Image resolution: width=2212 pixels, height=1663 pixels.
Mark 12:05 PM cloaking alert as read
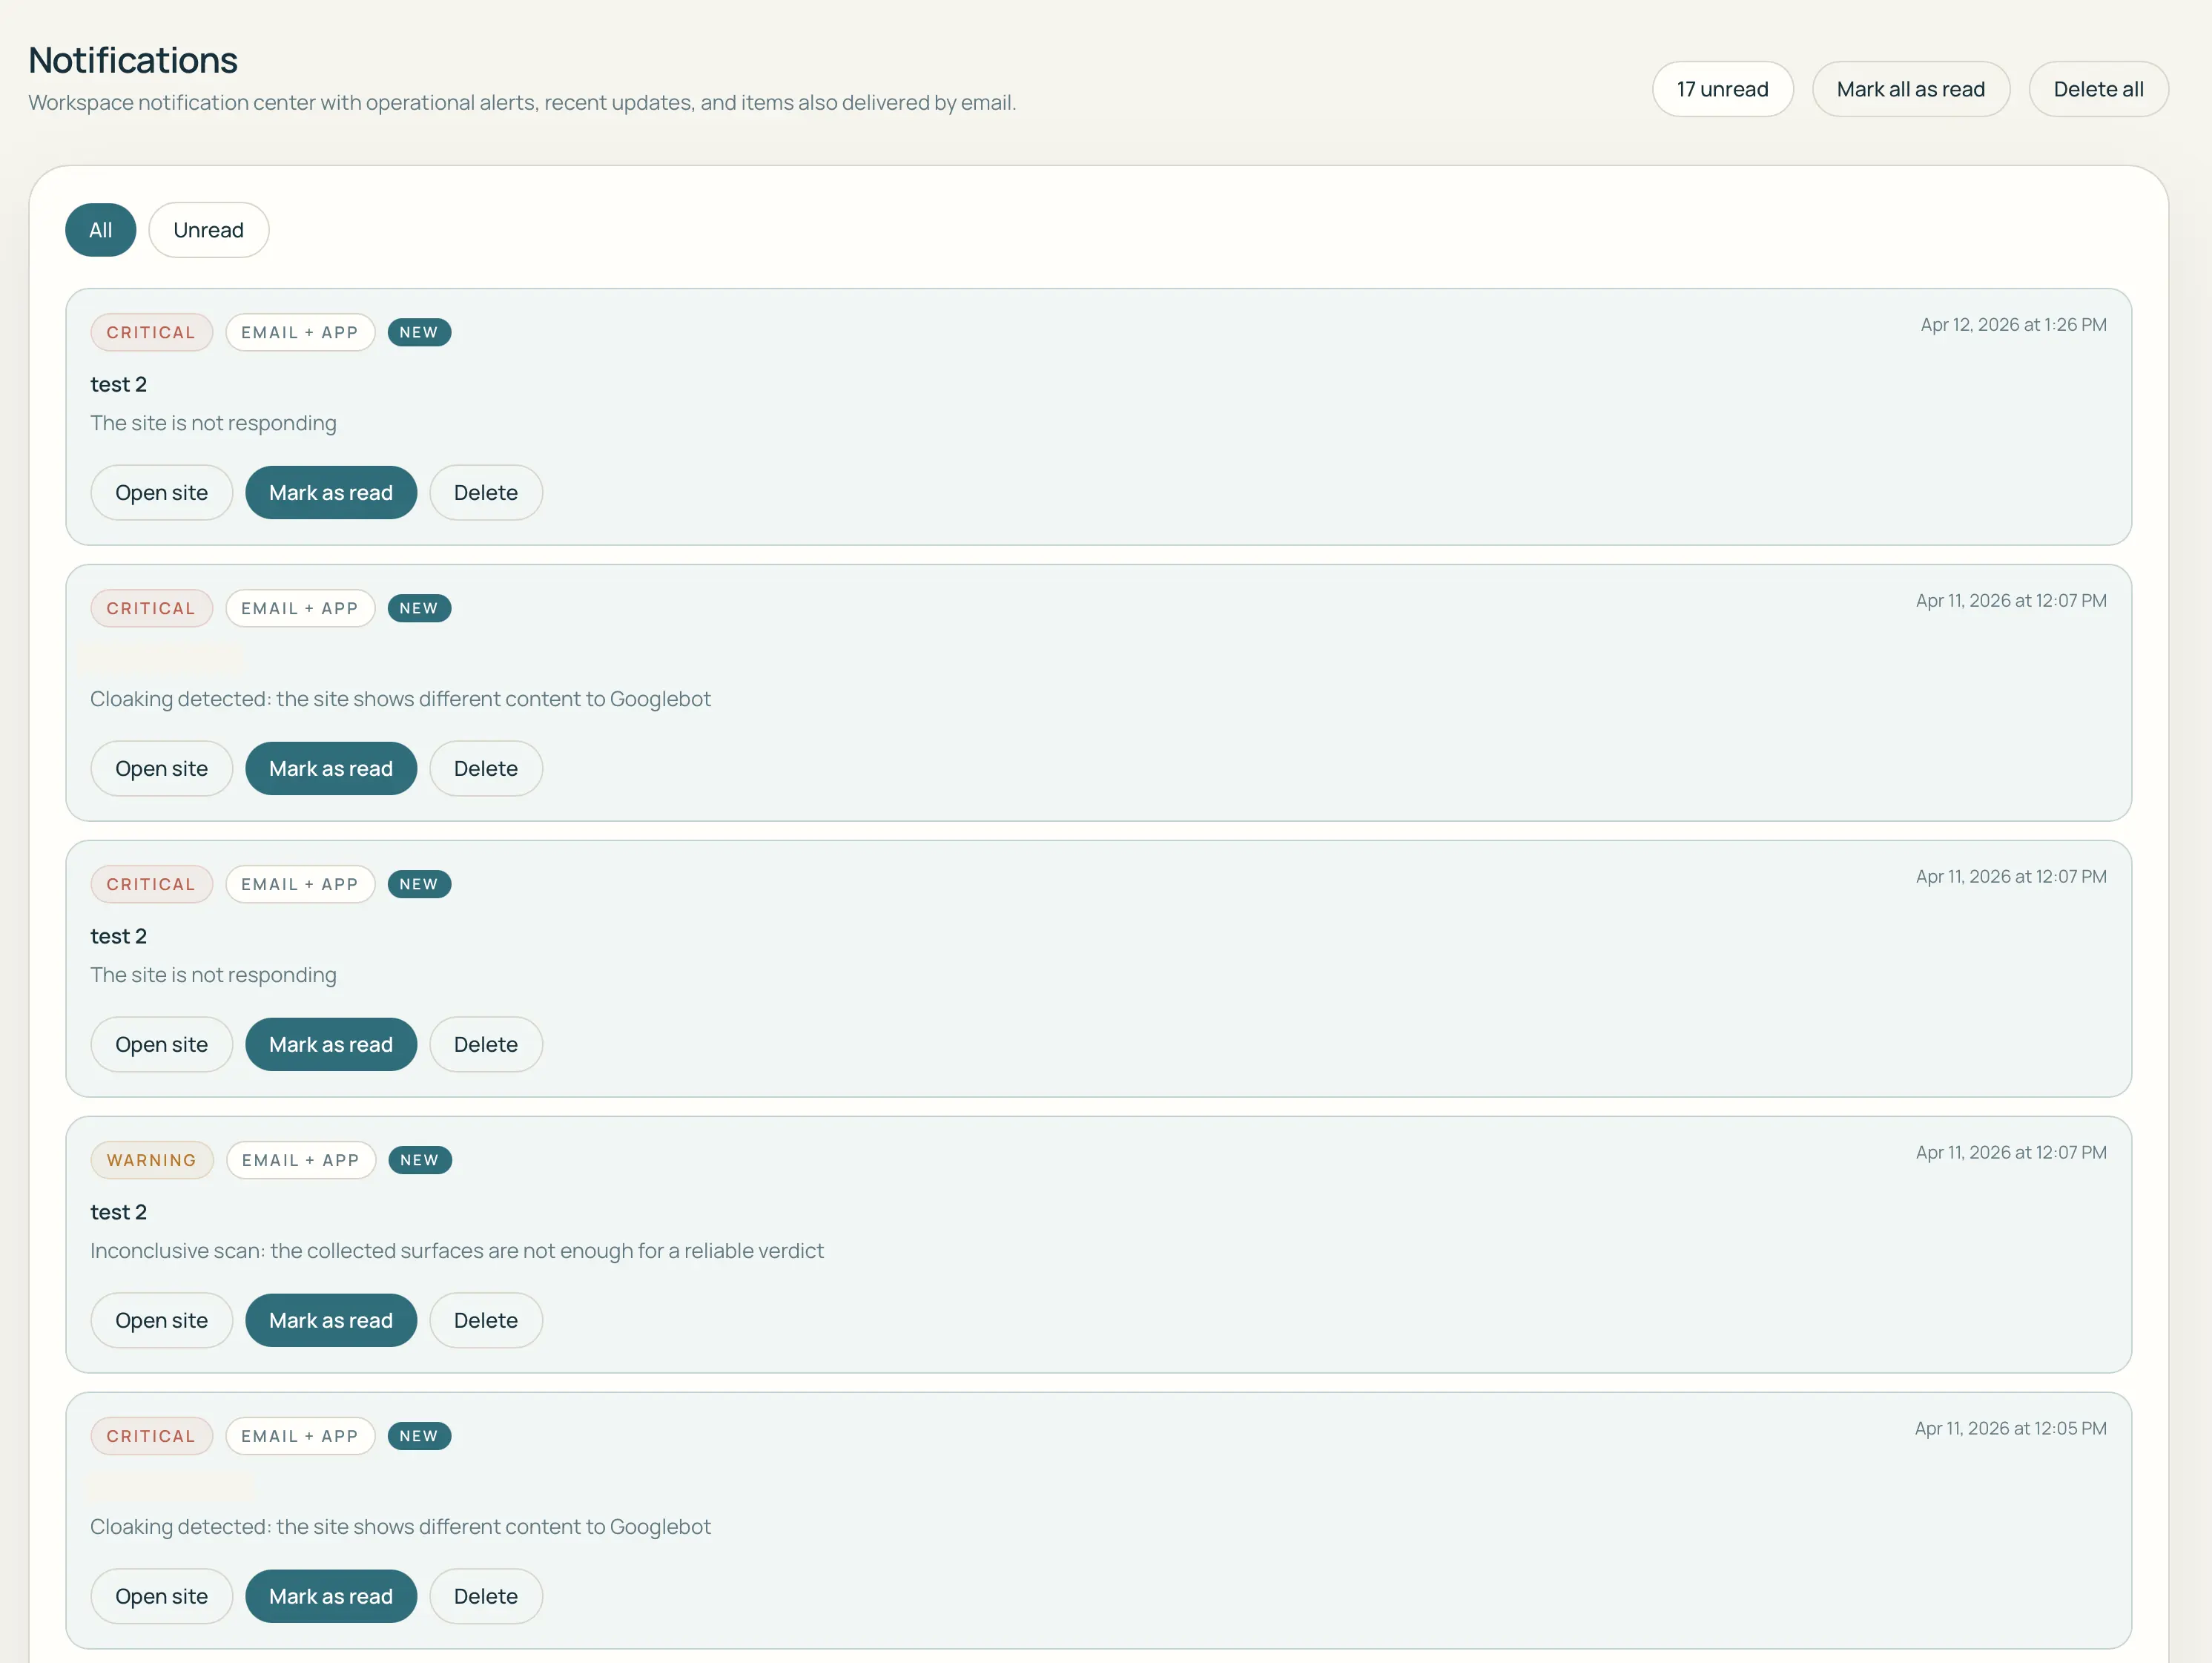pos(331,1597)
